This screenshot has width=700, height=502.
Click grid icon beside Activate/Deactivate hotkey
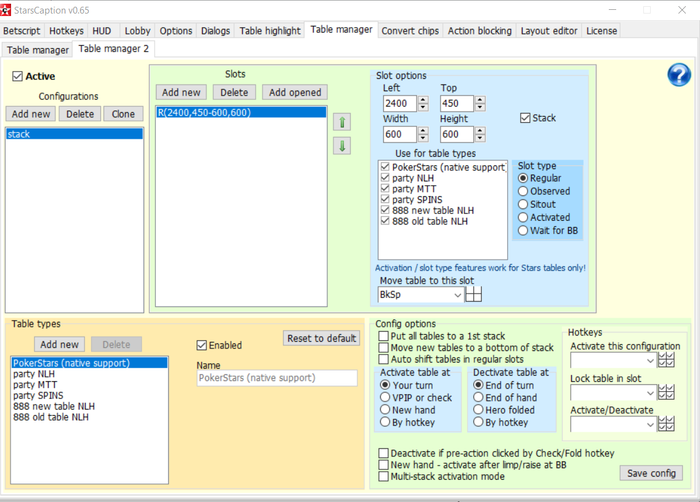tap(666, 424)
